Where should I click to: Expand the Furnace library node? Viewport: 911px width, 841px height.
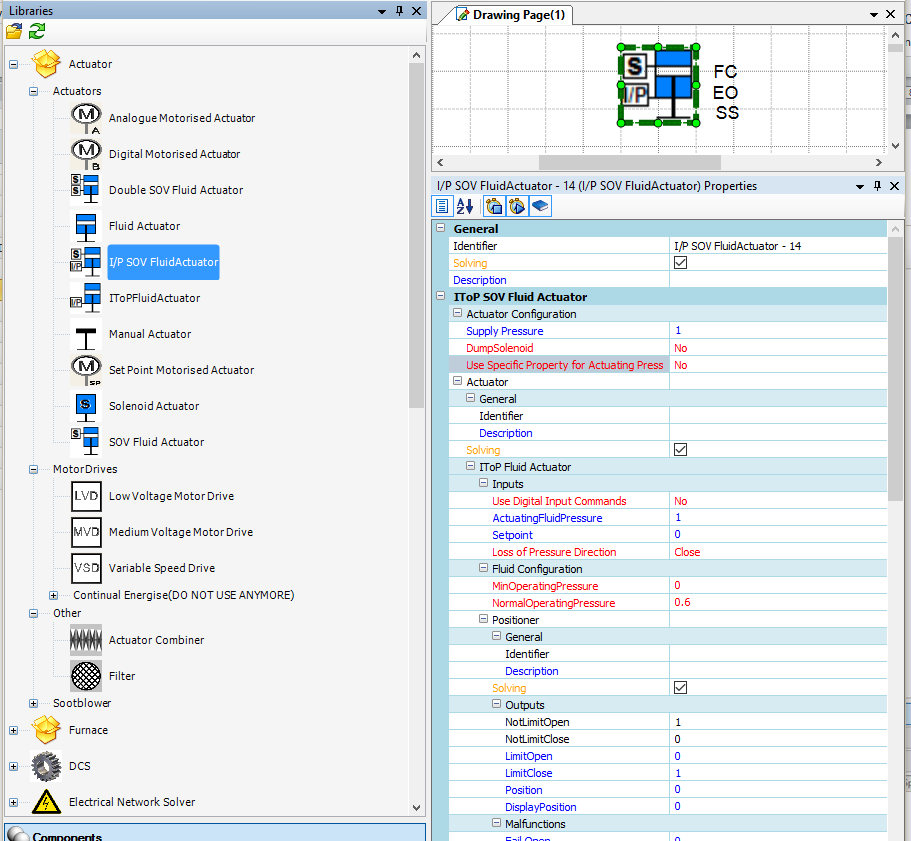point(14,730)
